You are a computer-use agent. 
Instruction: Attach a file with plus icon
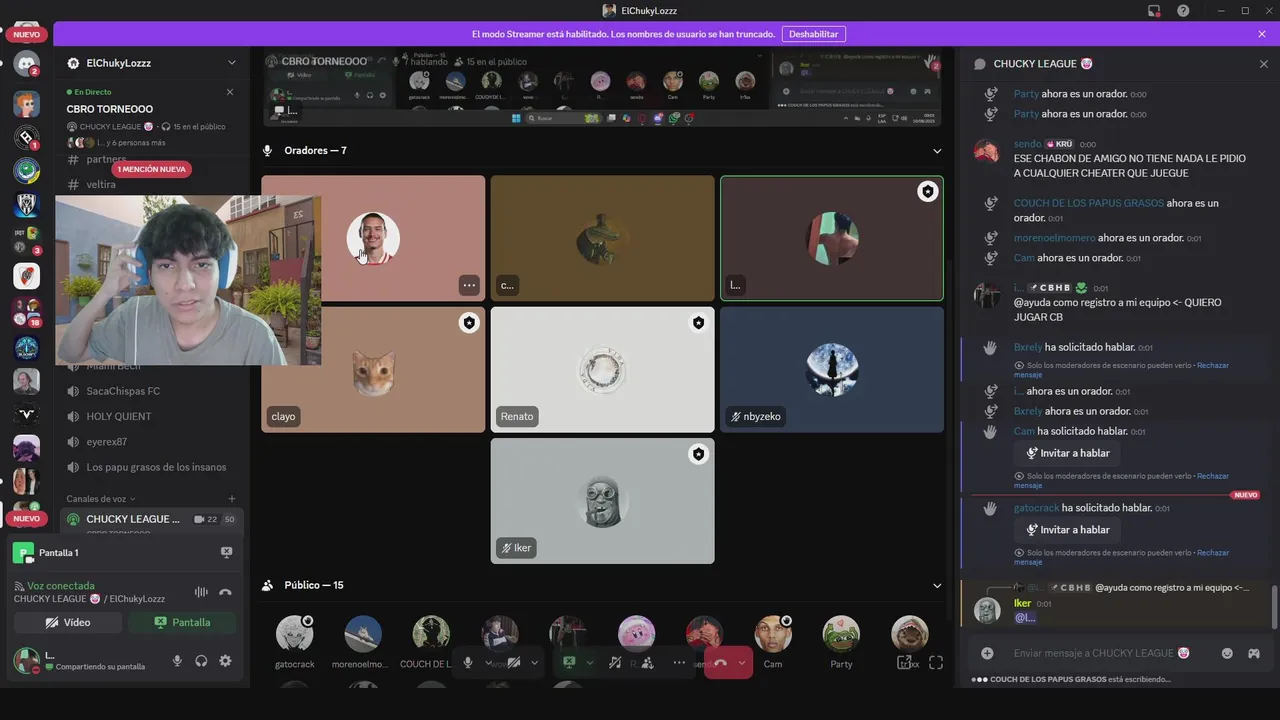[987, 653]
